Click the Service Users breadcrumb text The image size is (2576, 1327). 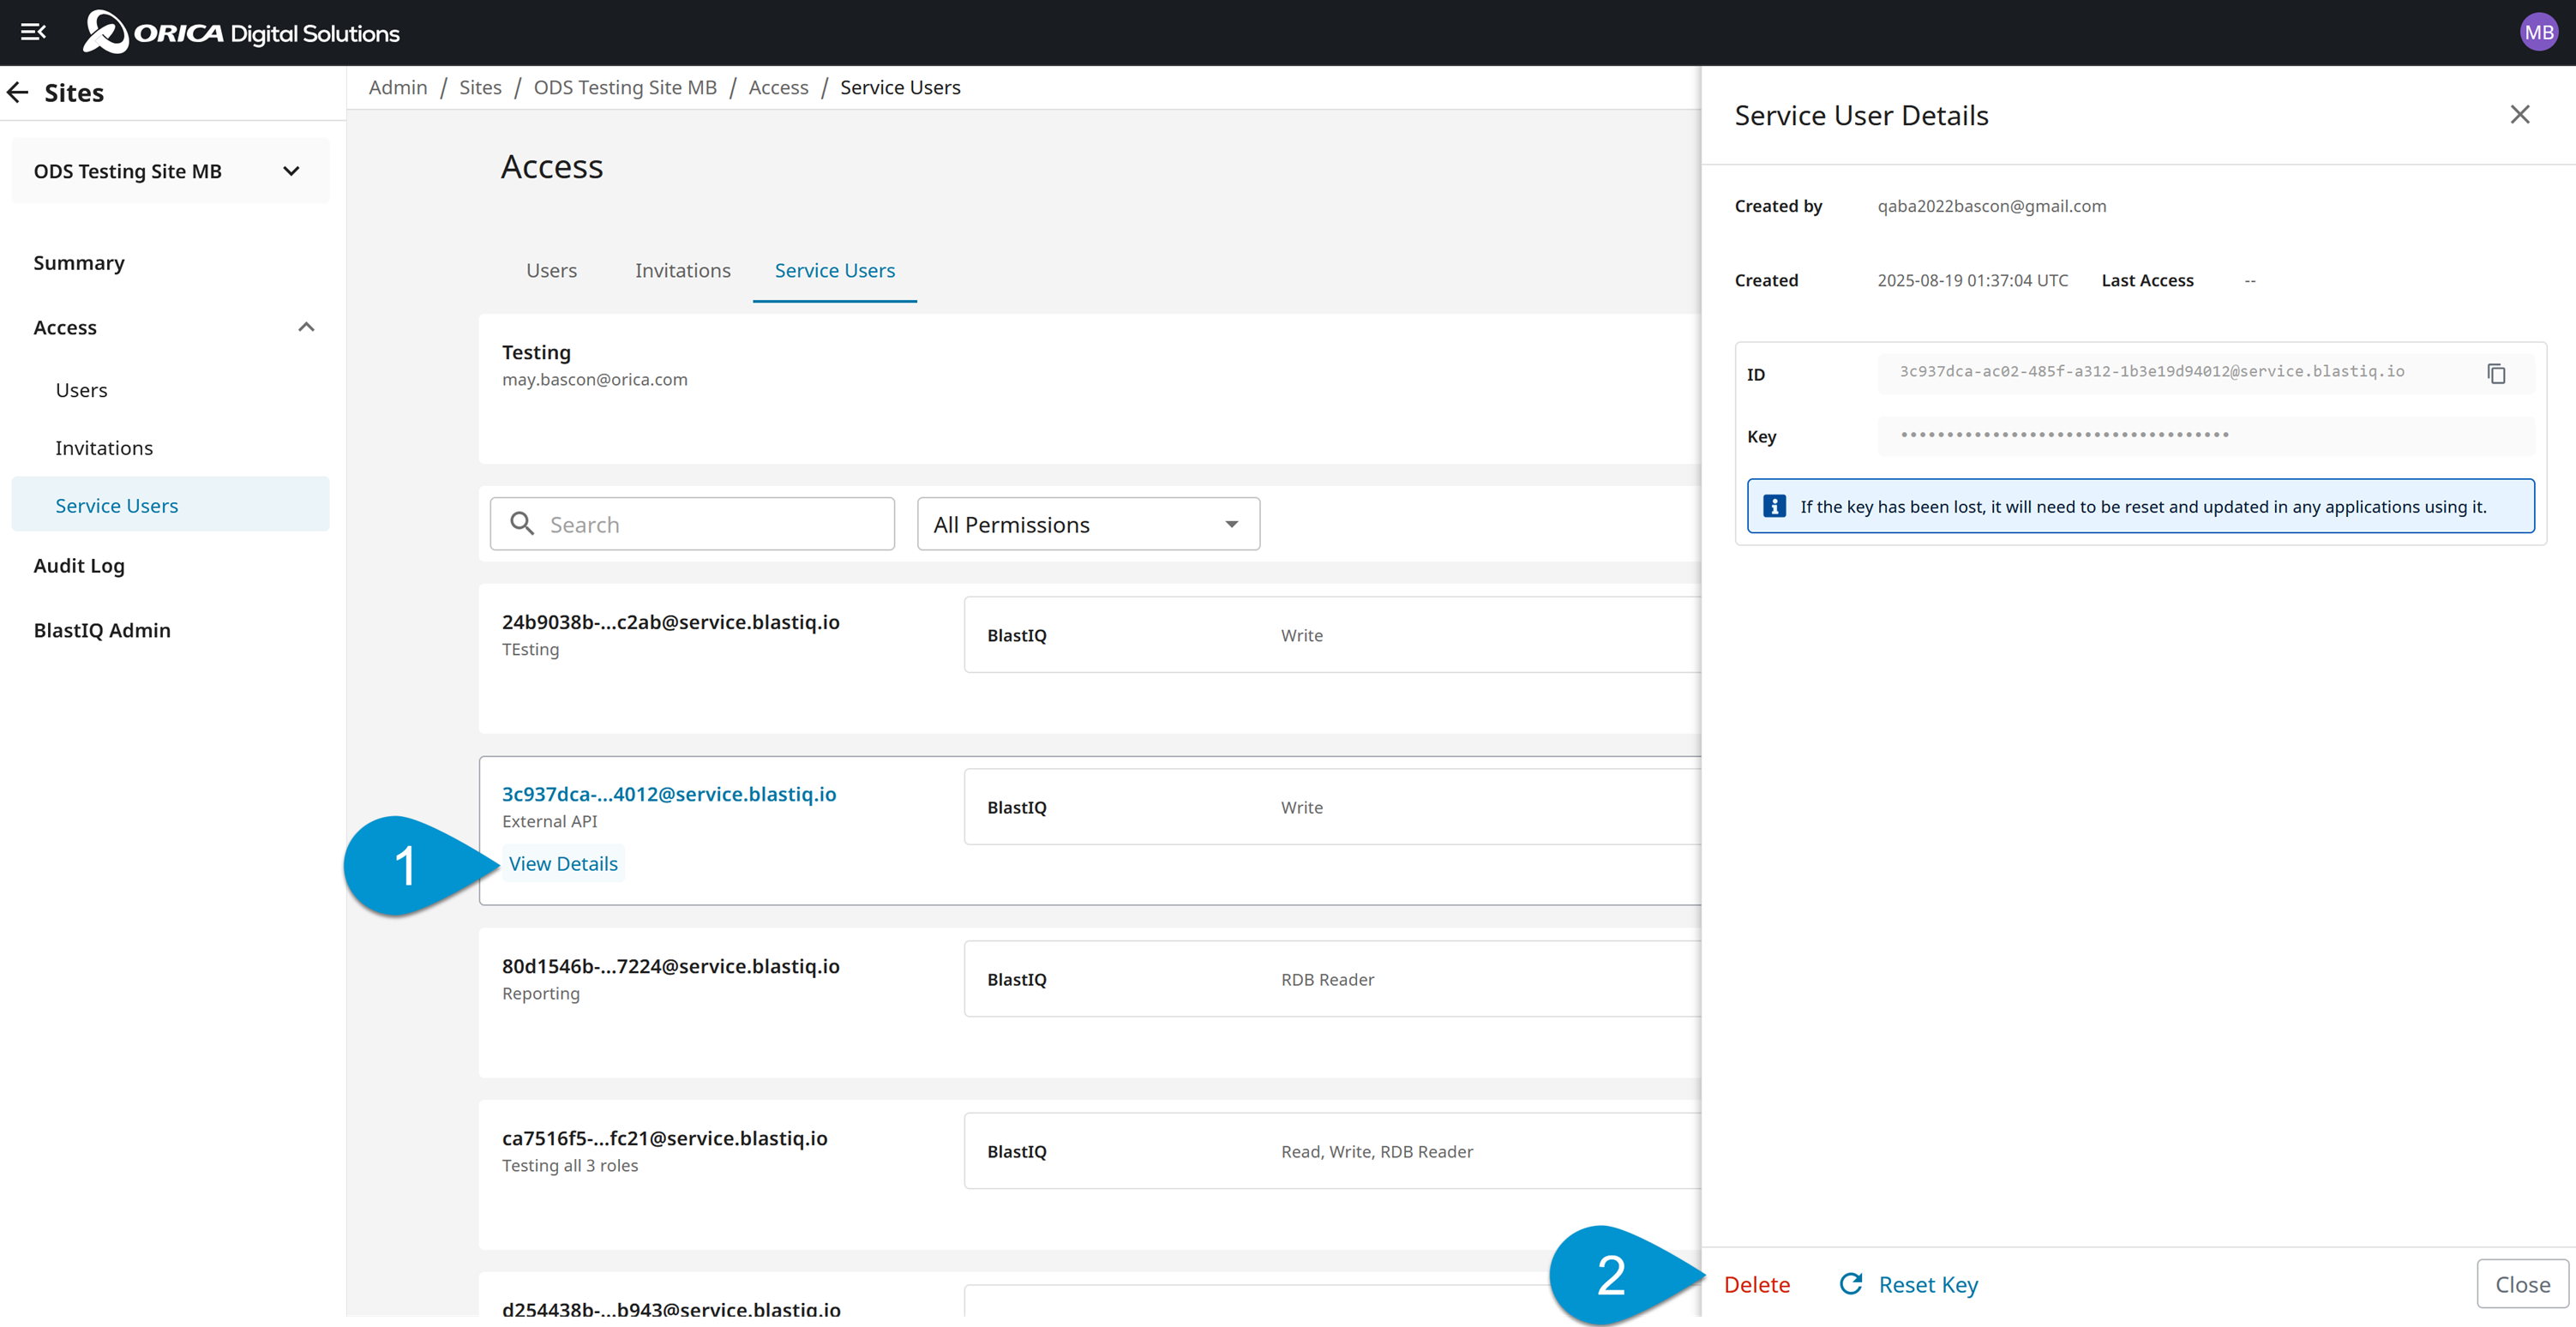(x=900, y=87)
